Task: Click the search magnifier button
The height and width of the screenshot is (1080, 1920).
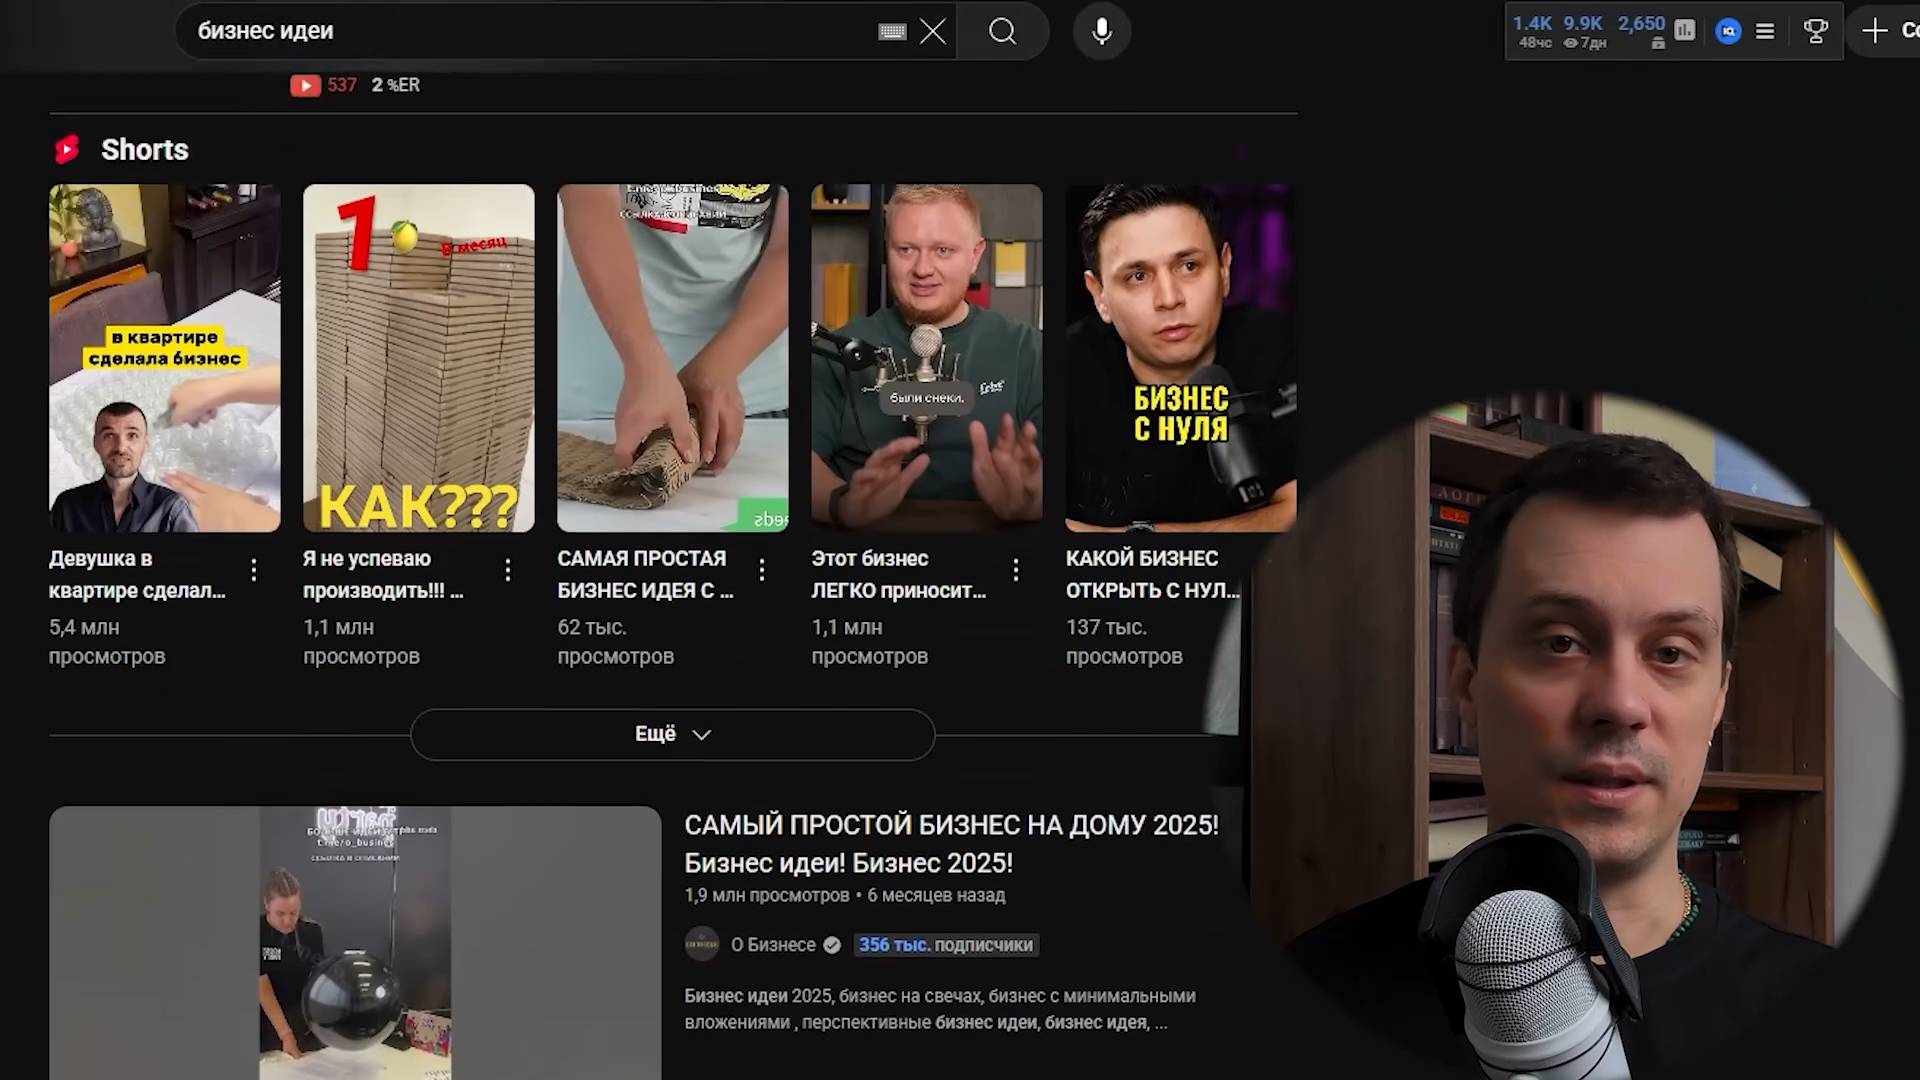Action: coord(1002,32)
